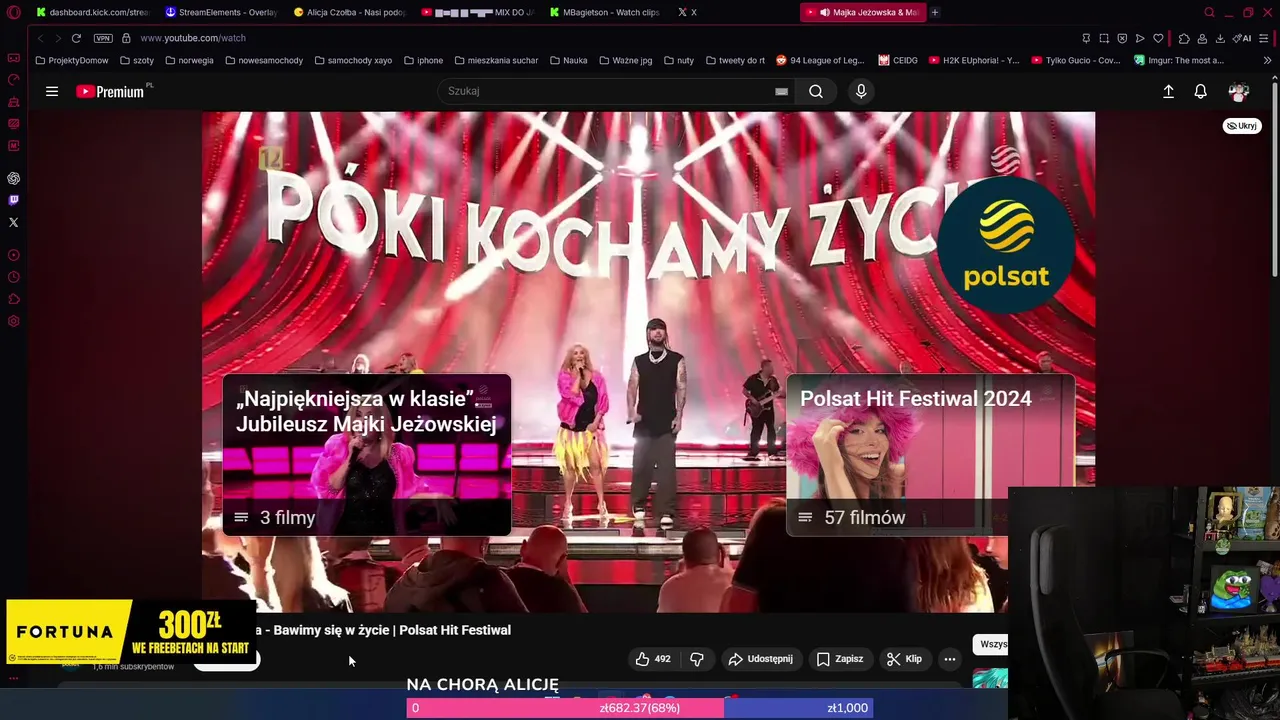This screenshot has width=1280, height=720.
Task: Open X panel in Opera sidebar
Action: (x=13, y=222)
